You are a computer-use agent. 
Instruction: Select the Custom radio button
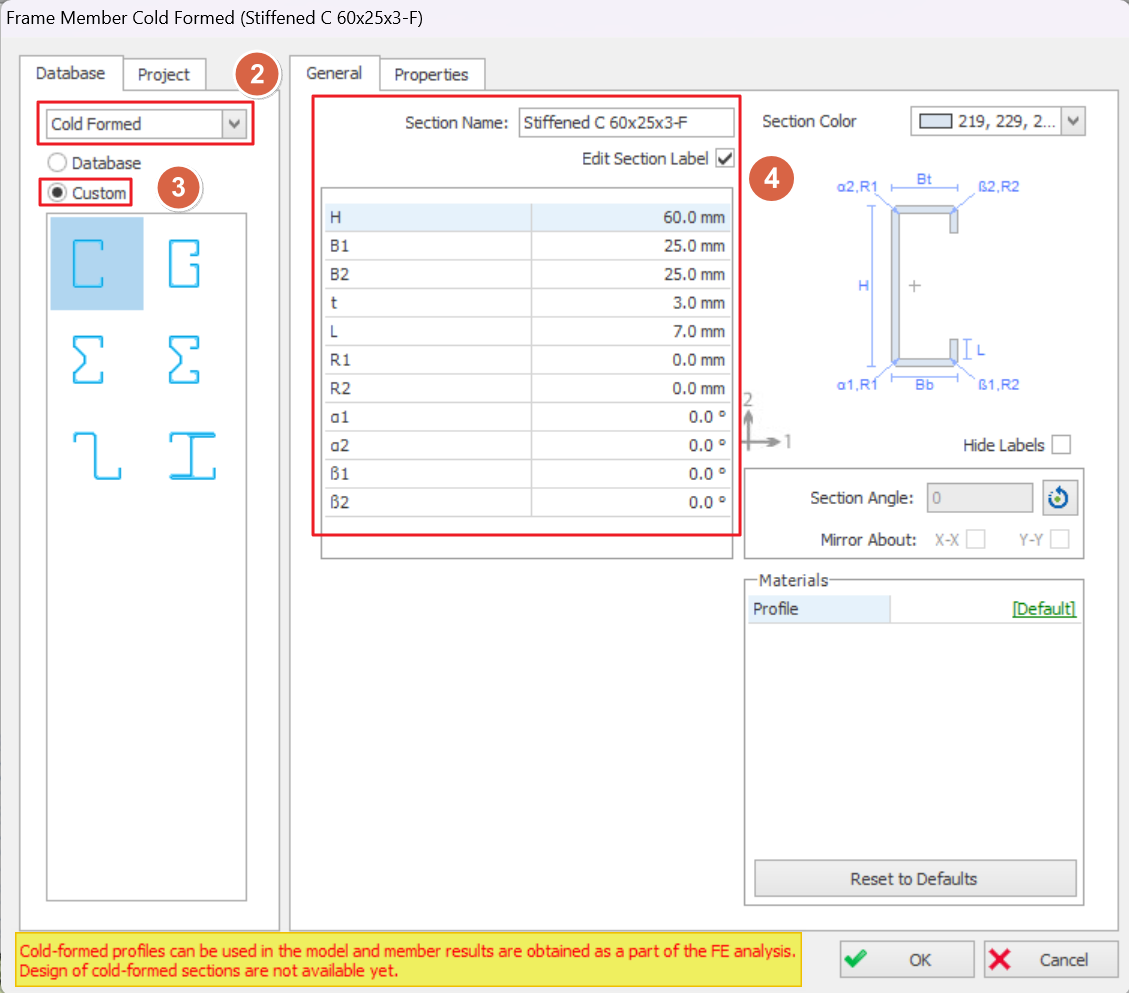pos(59,192)
